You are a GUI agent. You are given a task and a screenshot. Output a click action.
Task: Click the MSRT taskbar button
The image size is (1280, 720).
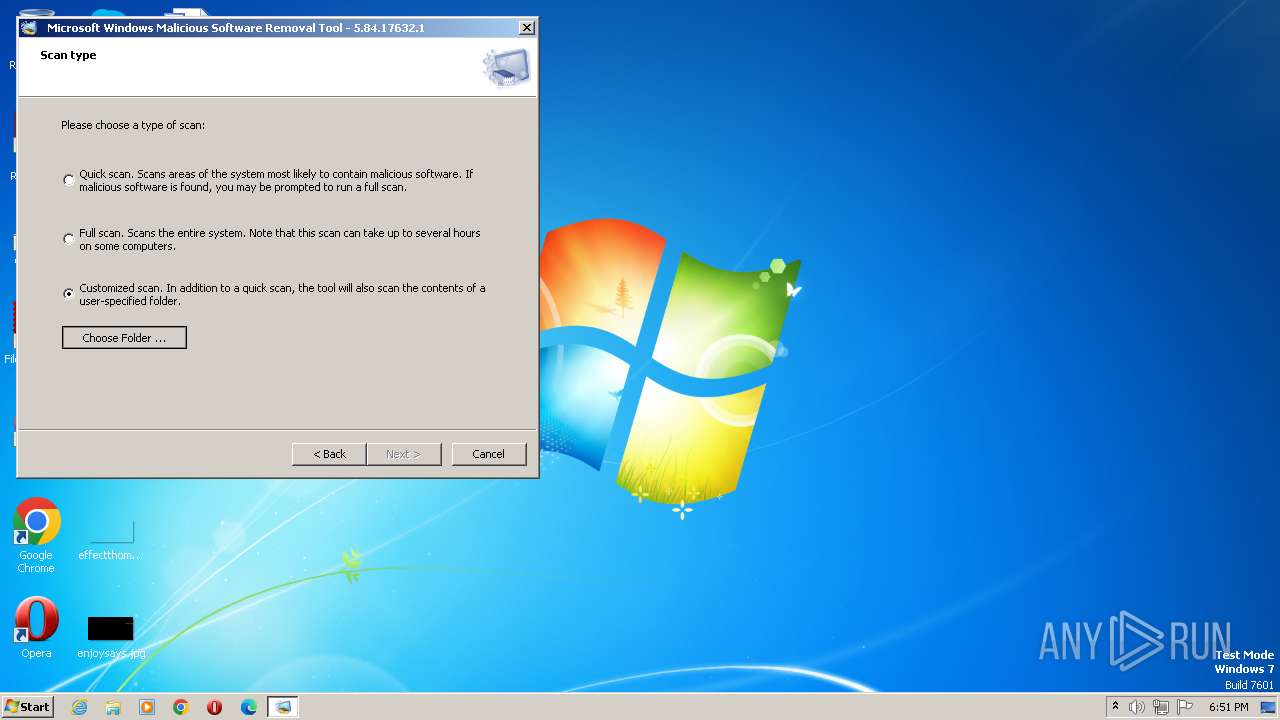(x=283, y=707)
